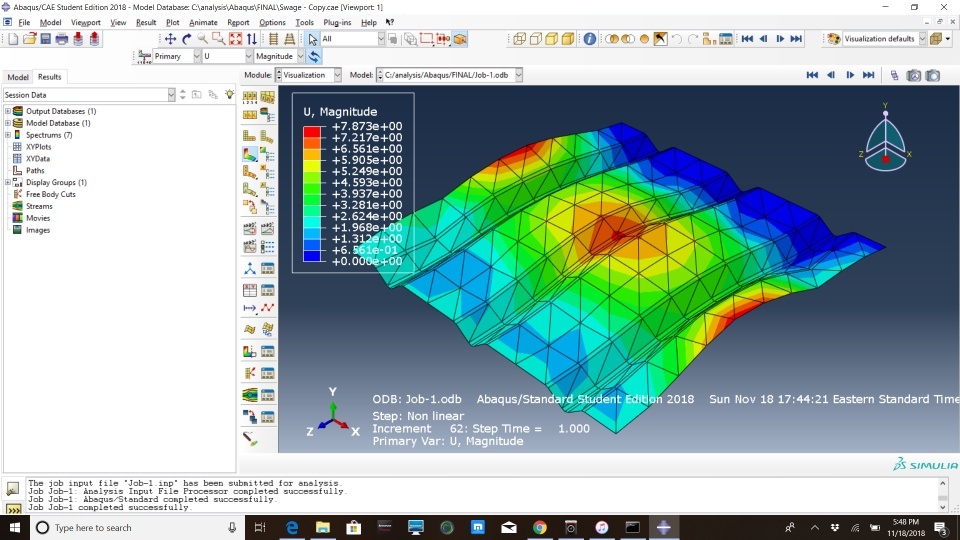This screenshot has height=540, width=960.
Task: Jump to first frame in toolbar
Action: click(747, 39)
